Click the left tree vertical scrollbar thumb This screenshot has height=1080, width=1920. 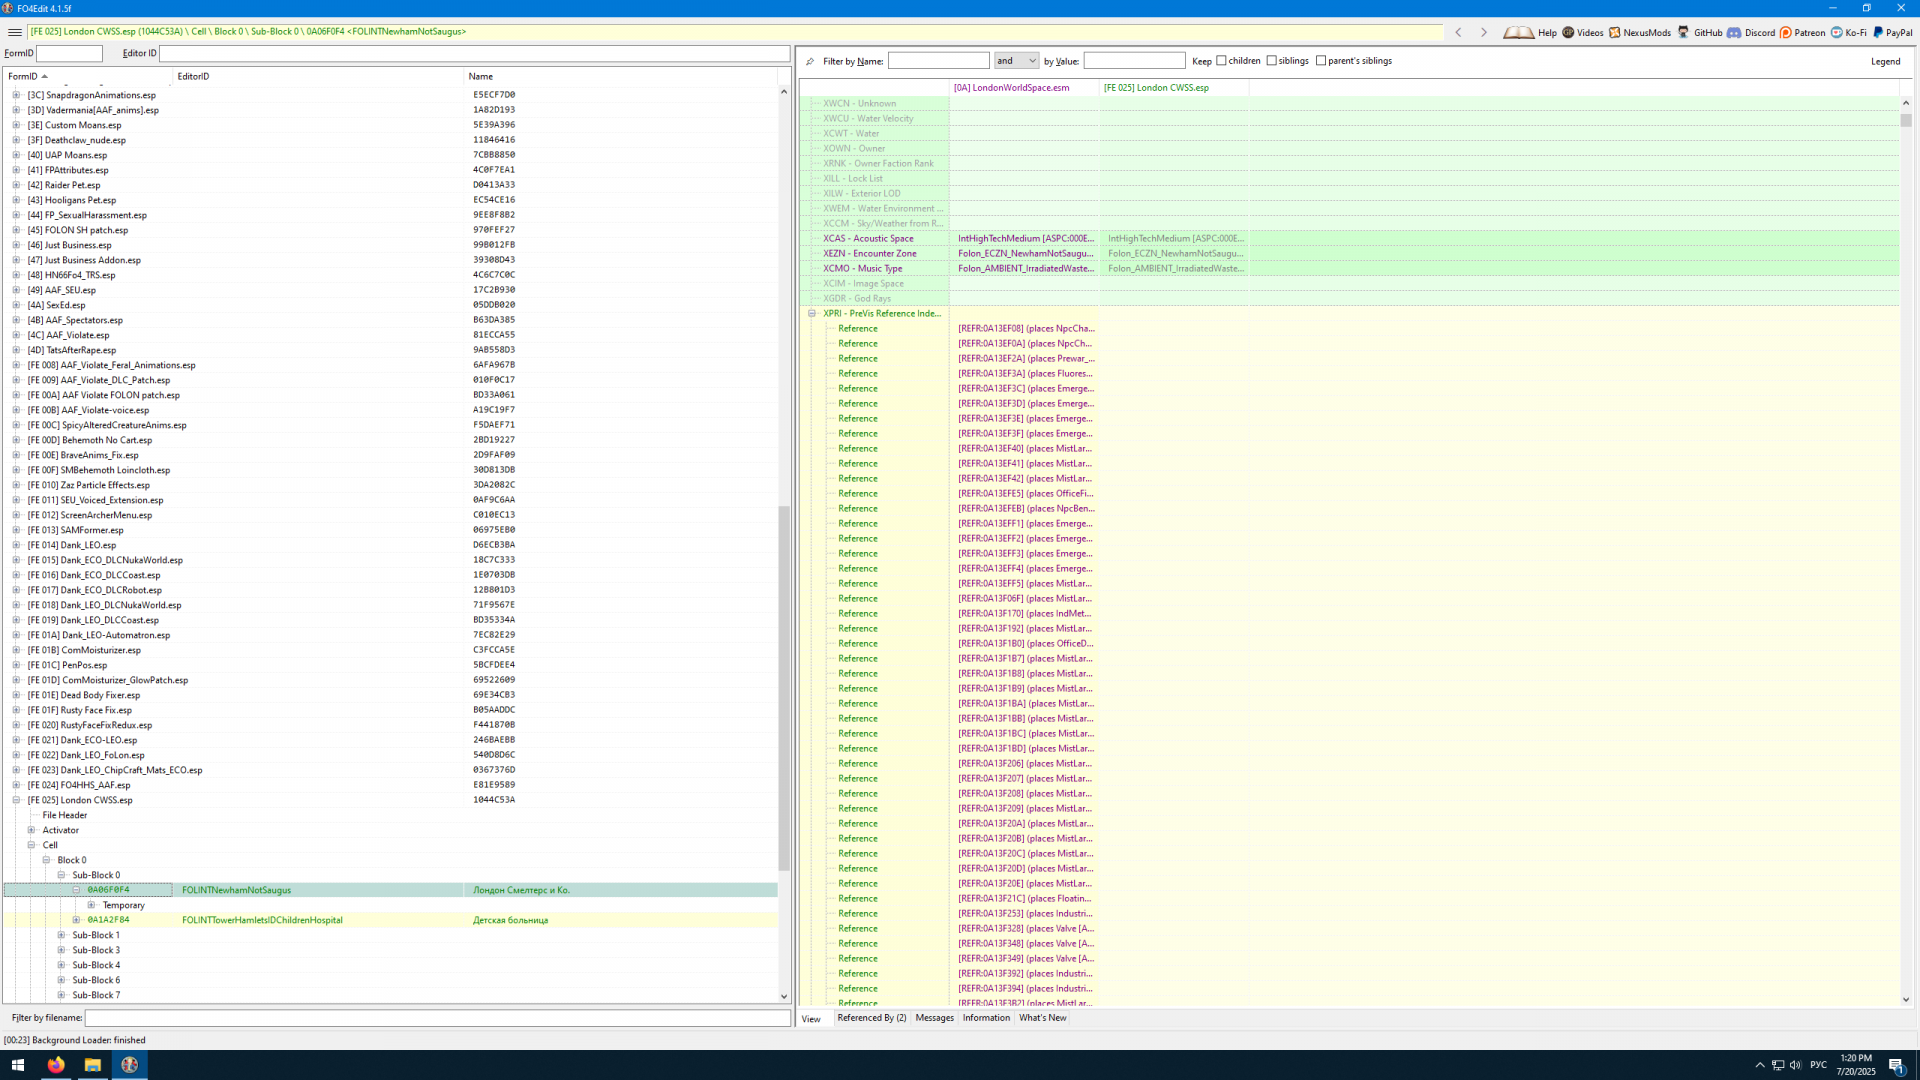click(x=784, y=687)
